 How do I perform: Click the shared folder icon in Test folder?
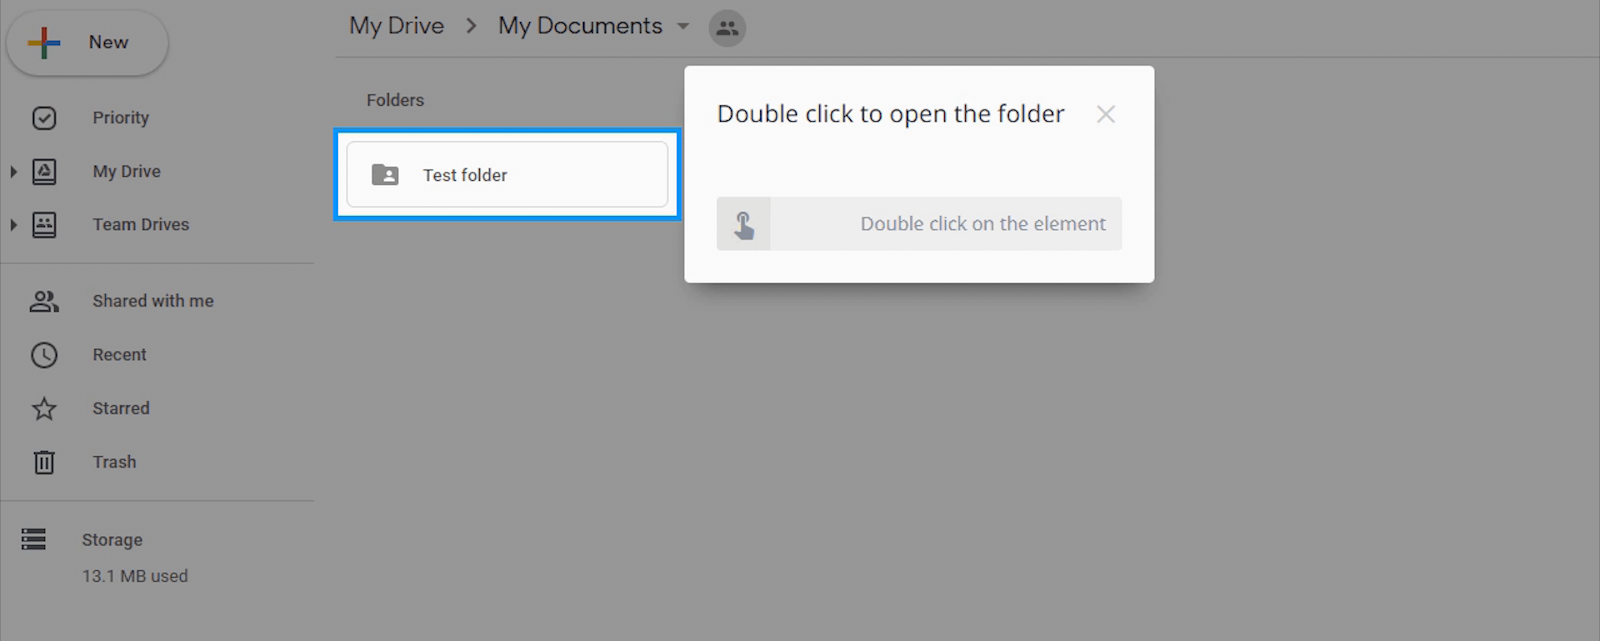point(385,175)
